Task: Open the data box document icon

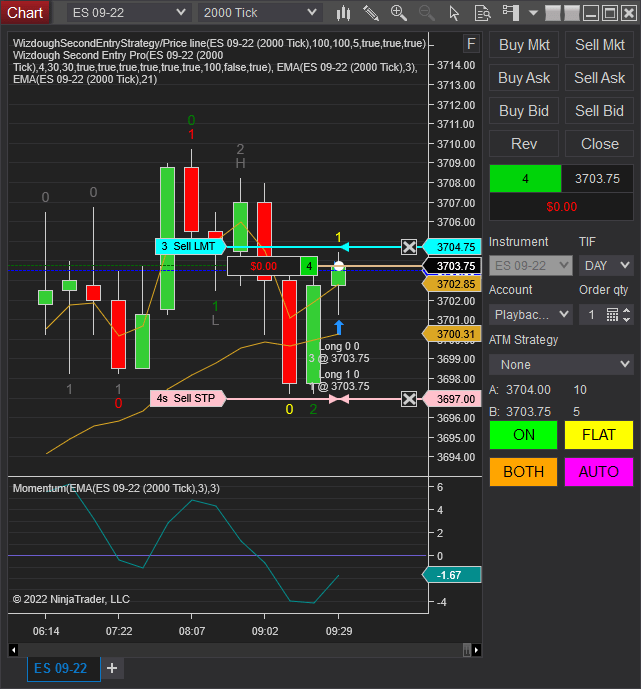Action: [482, 13]
